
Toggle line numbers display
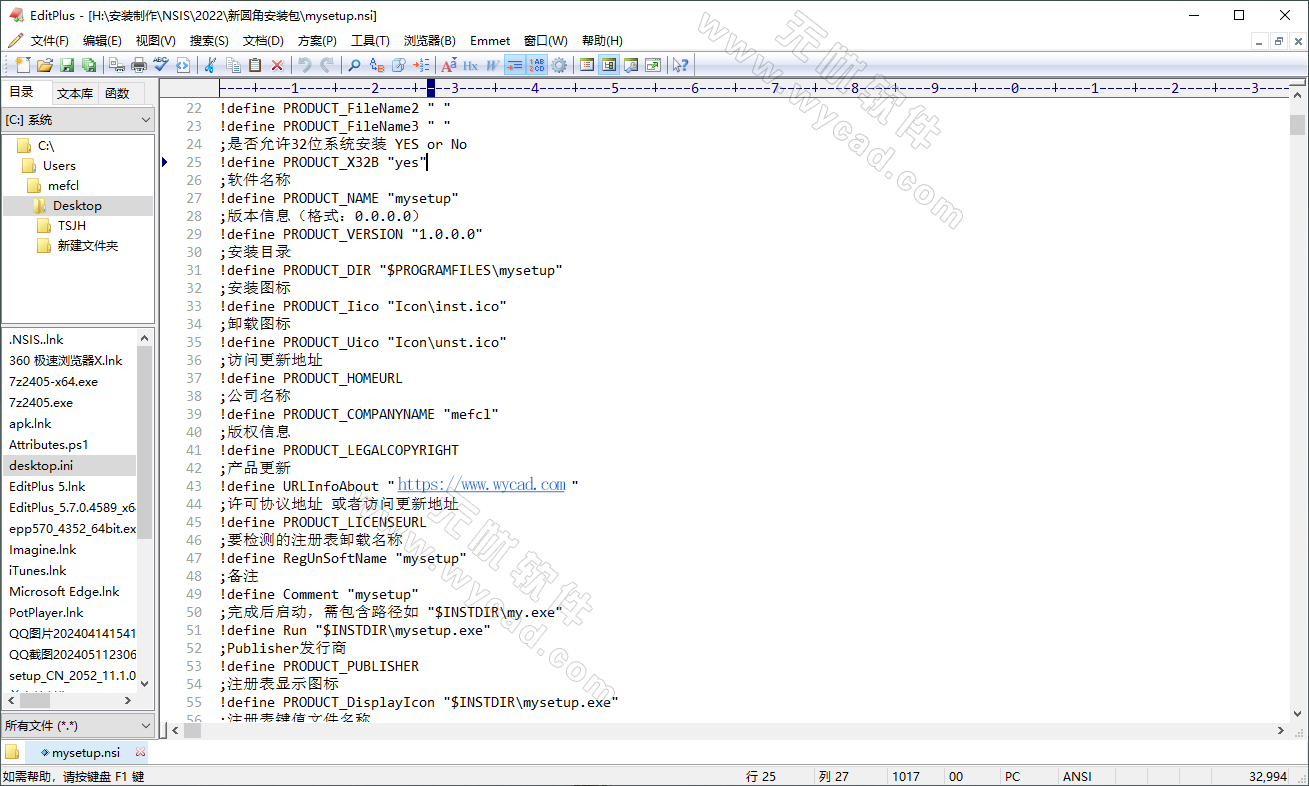click(535, 65)
